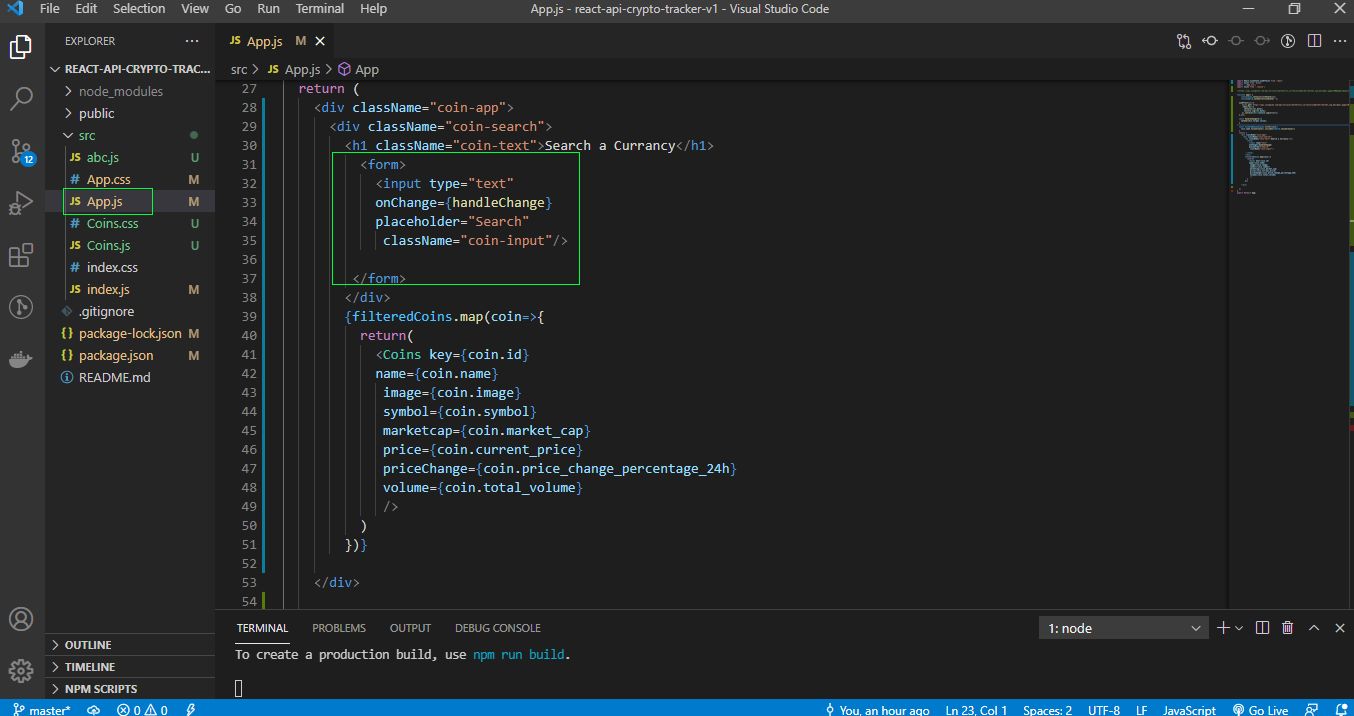Open Explorer Views and More Actions ellipsis
Viewport: 1354px width, 716px height.
pos(192,41)
